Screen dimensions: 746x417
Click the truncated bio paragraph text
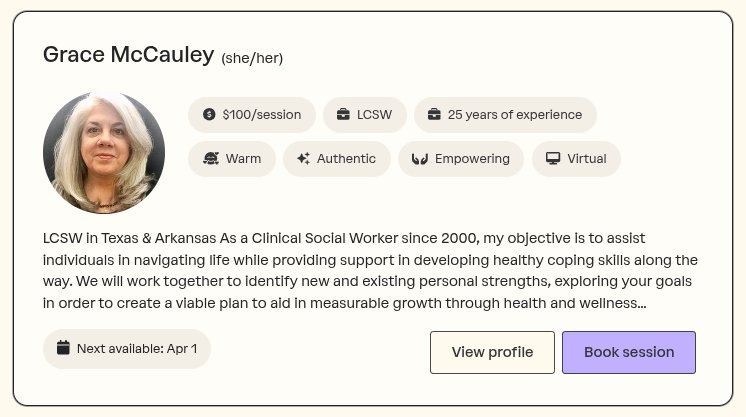[x=368, y=271]
